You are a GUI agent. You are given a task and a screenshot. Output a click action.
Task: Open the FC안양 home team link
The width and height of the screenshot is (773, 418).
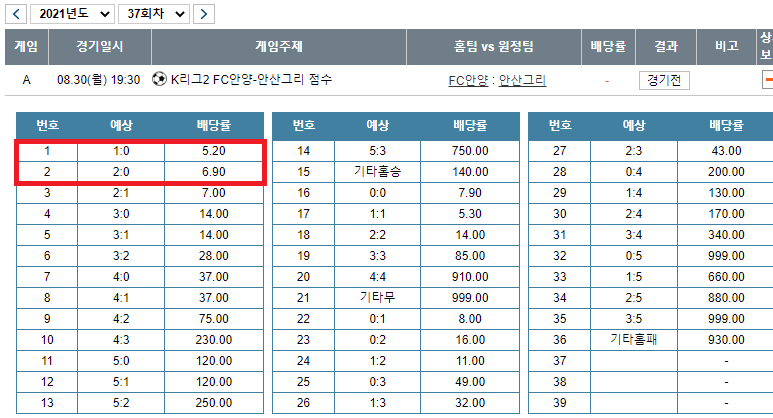pos(470,80)
